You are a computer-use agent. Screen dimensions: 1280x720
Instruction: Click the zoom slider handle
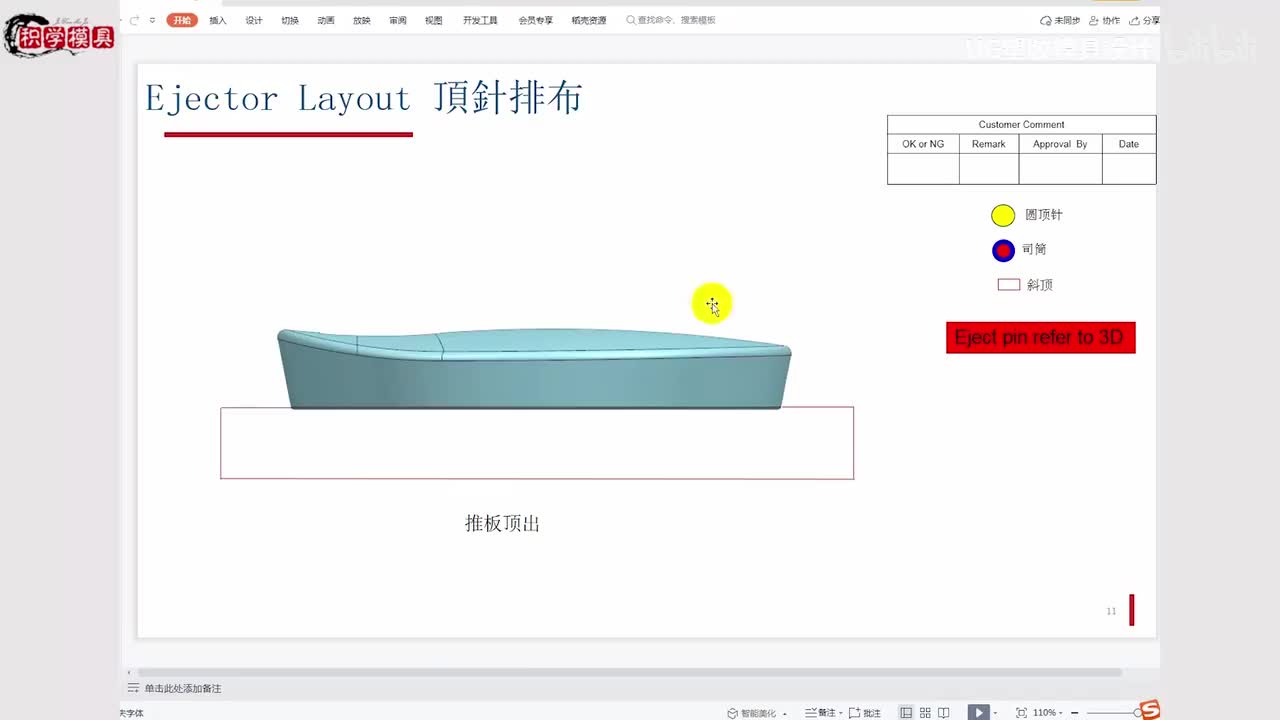[1138, 713]
